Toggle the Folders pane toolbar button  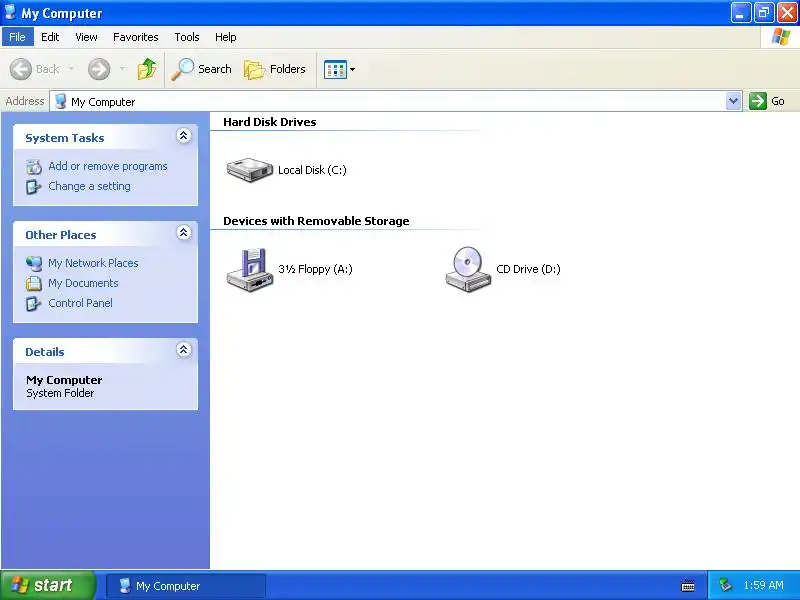(275, 69)
